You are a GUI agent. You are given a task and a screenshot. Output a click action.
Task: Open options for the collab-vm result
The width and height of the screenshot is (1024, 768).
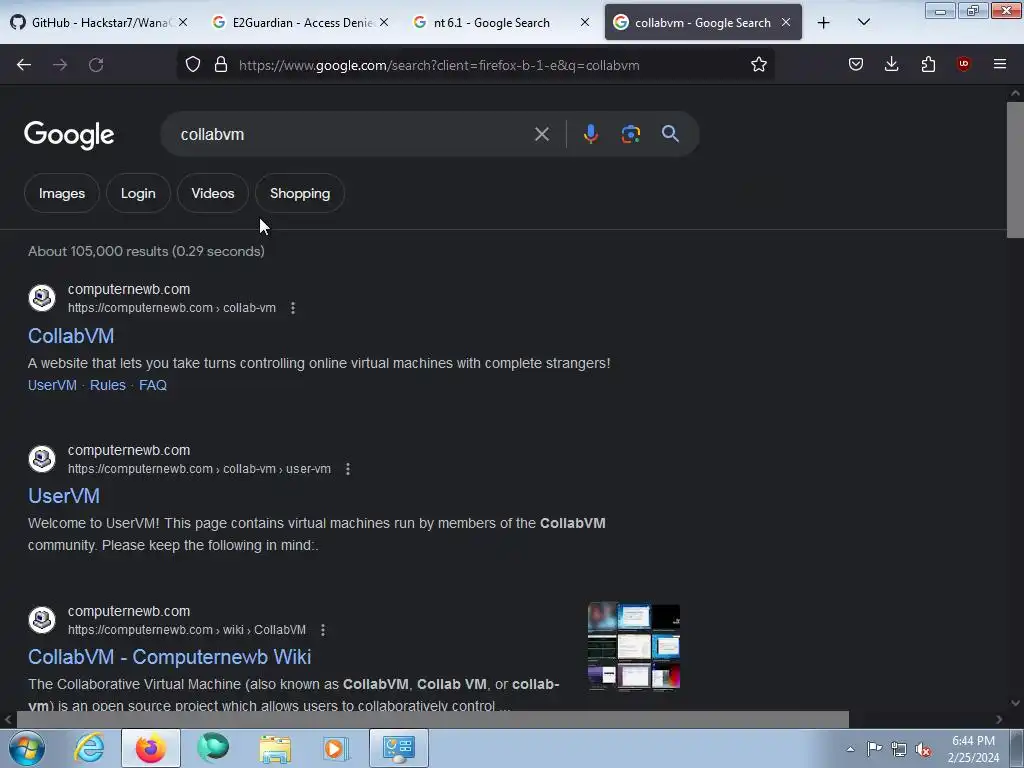tap(293, 308)
